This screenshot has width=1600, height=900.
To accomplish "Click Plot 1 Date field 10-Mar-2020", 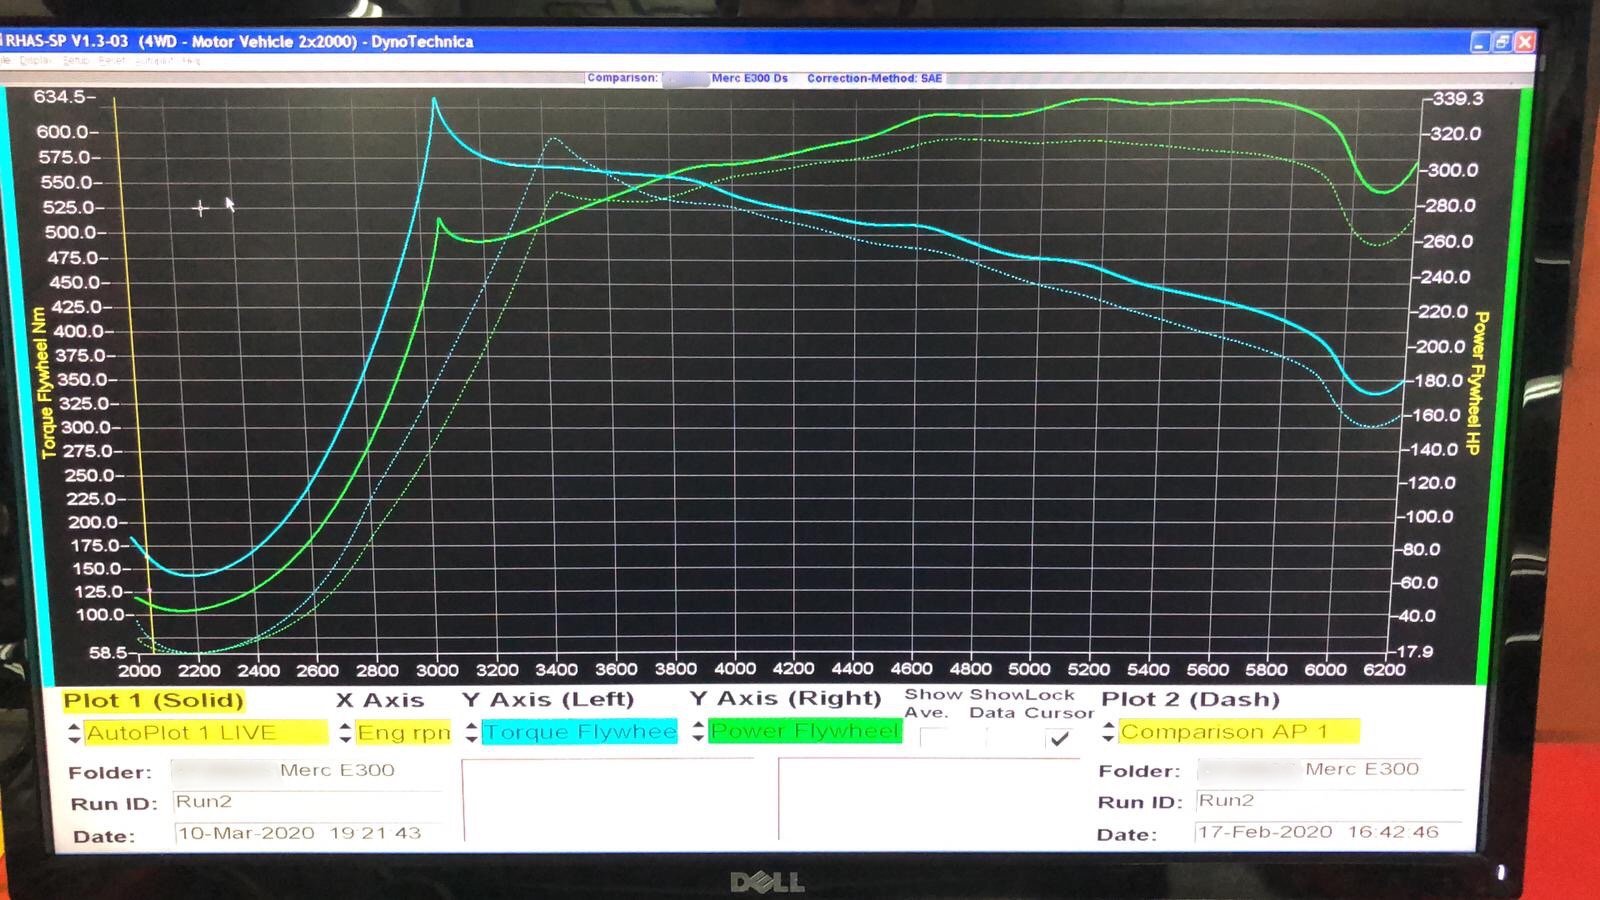I will coord(308,833).
